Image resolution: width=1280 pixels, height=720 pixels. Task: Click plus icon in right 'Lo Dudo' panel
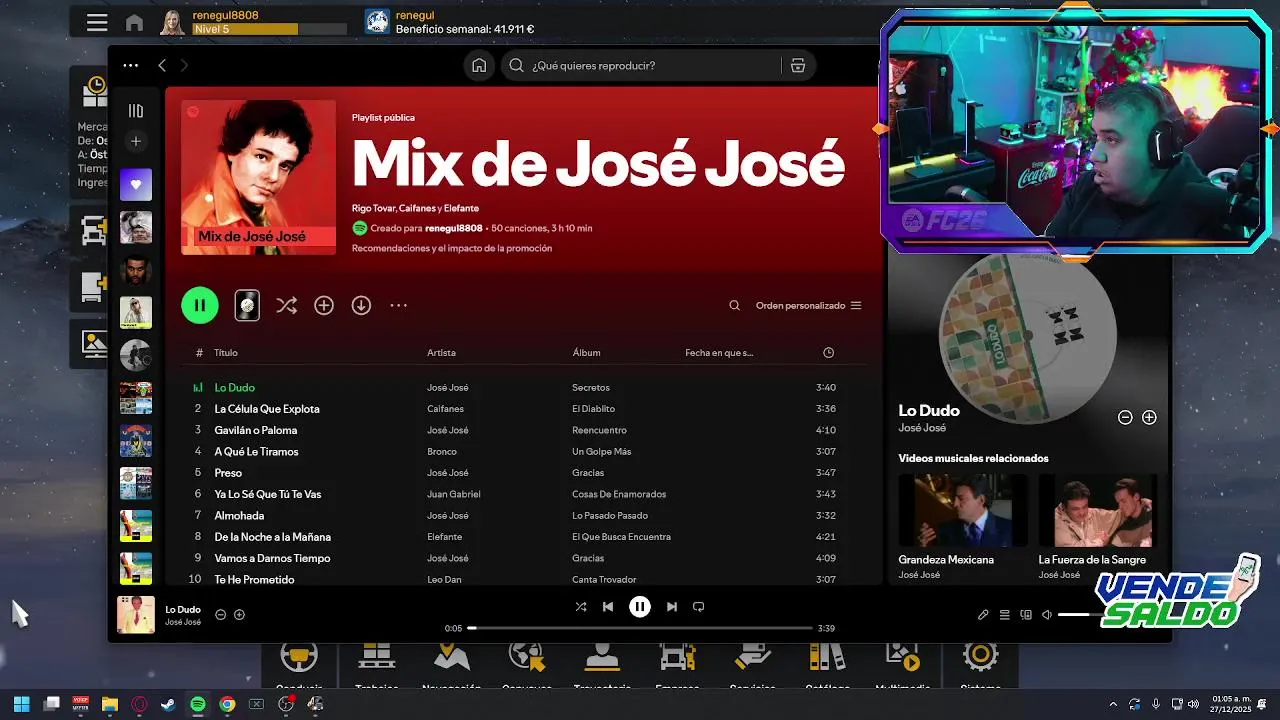[x=1149, y=417]
